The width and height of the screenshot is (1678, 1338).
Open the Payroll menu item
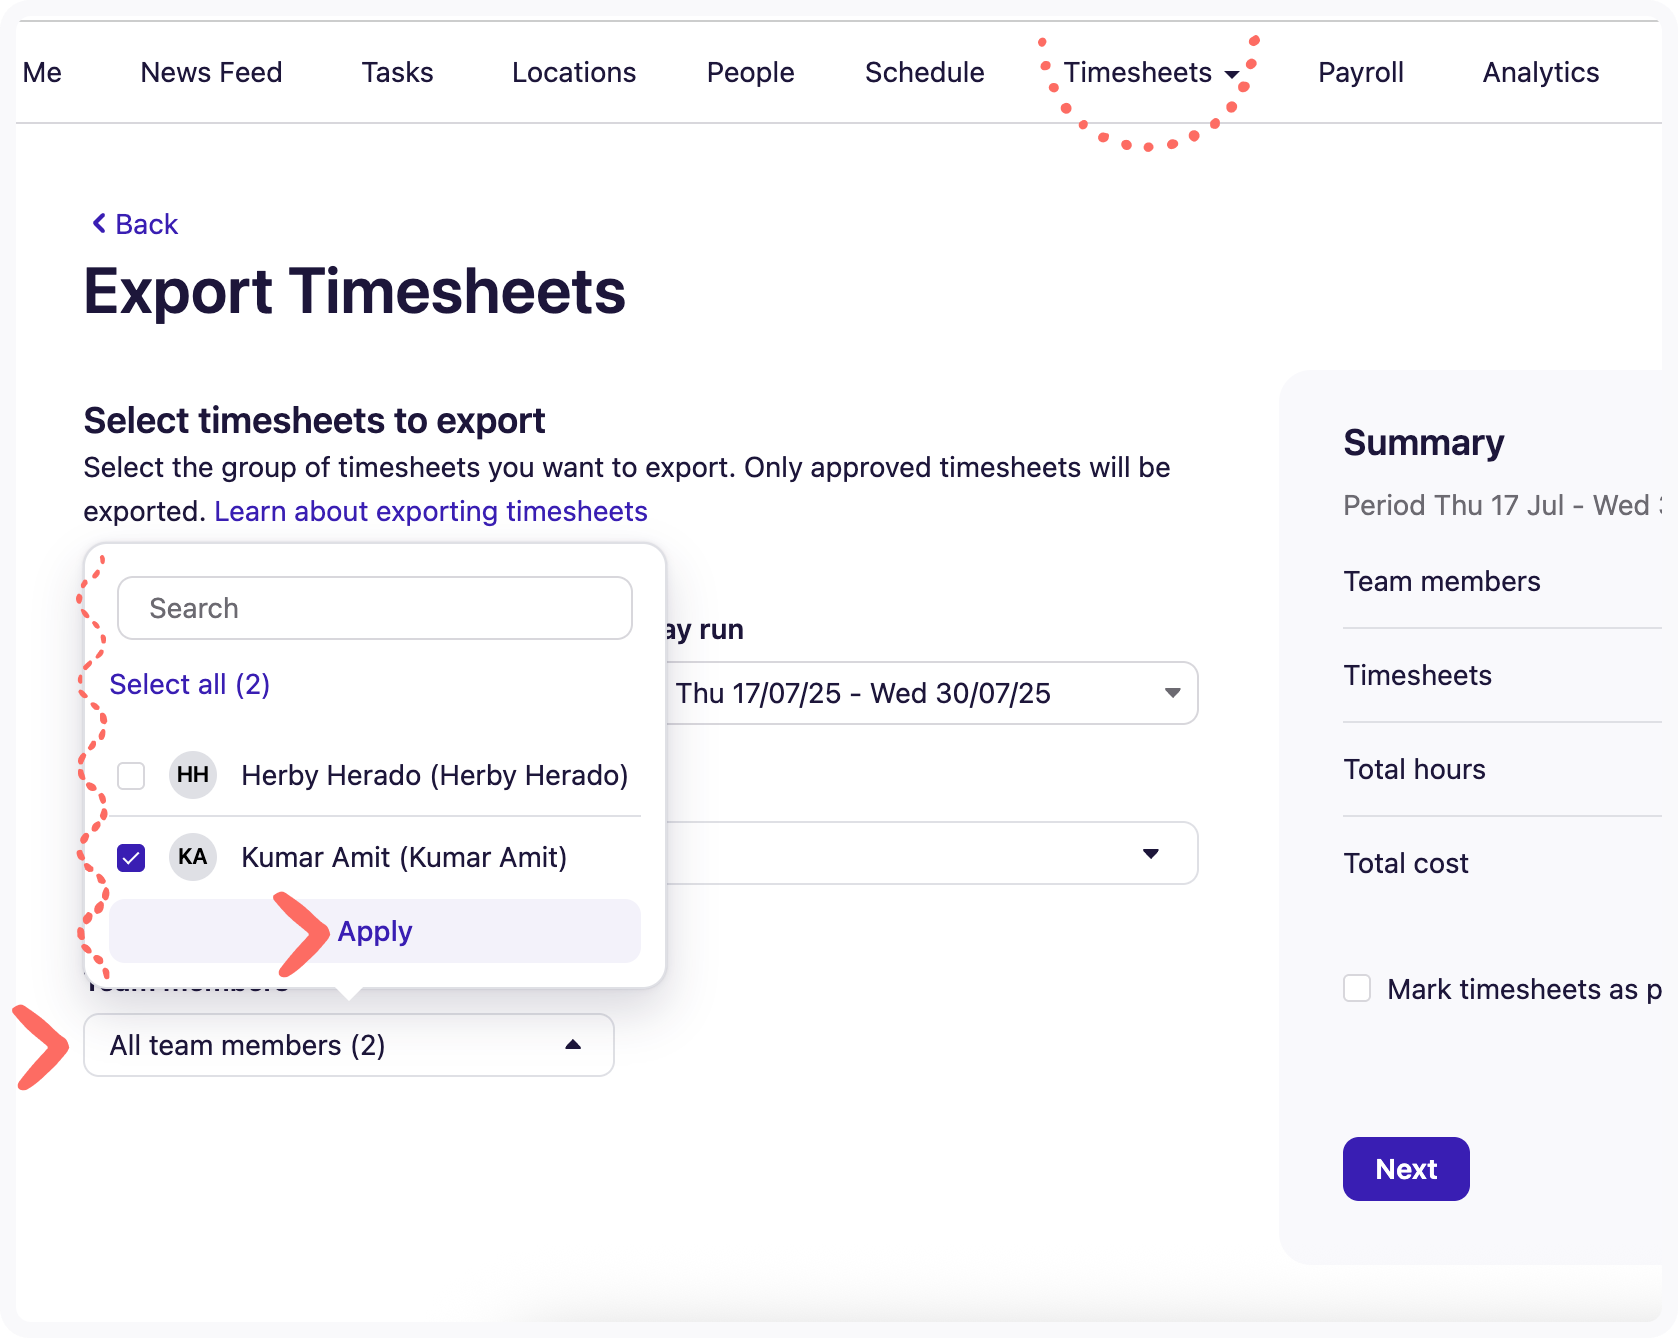click(1360, 73)
